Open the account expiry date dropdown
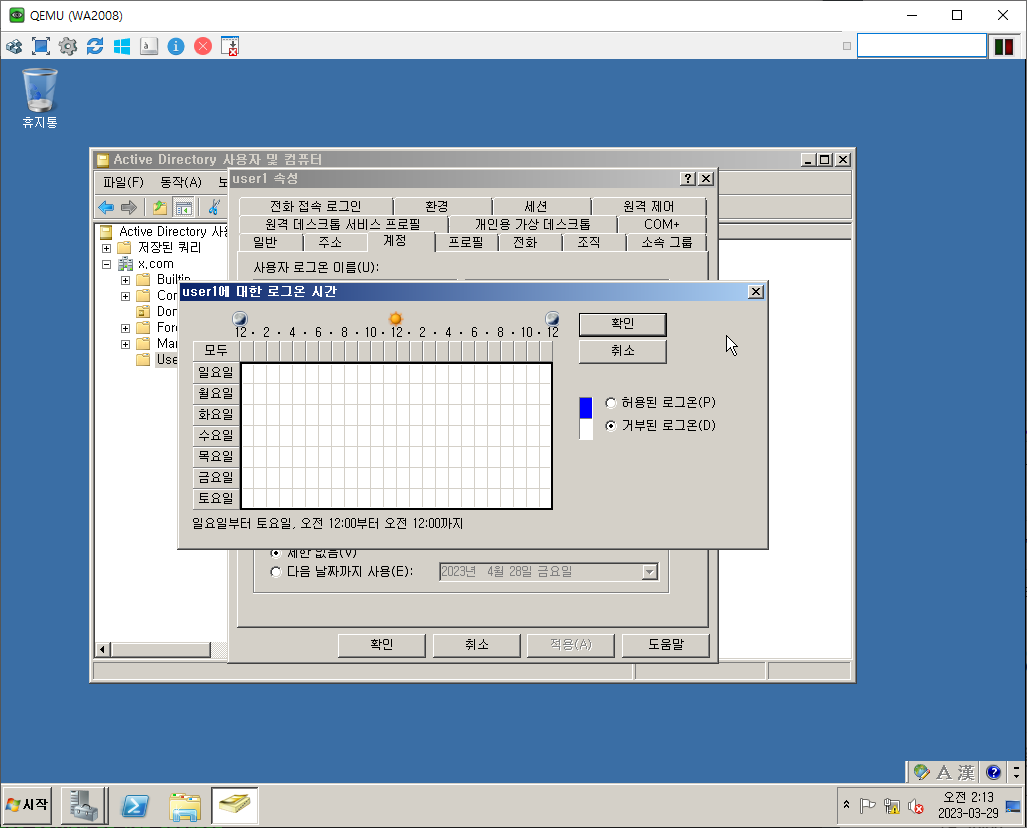 (649, 572)
